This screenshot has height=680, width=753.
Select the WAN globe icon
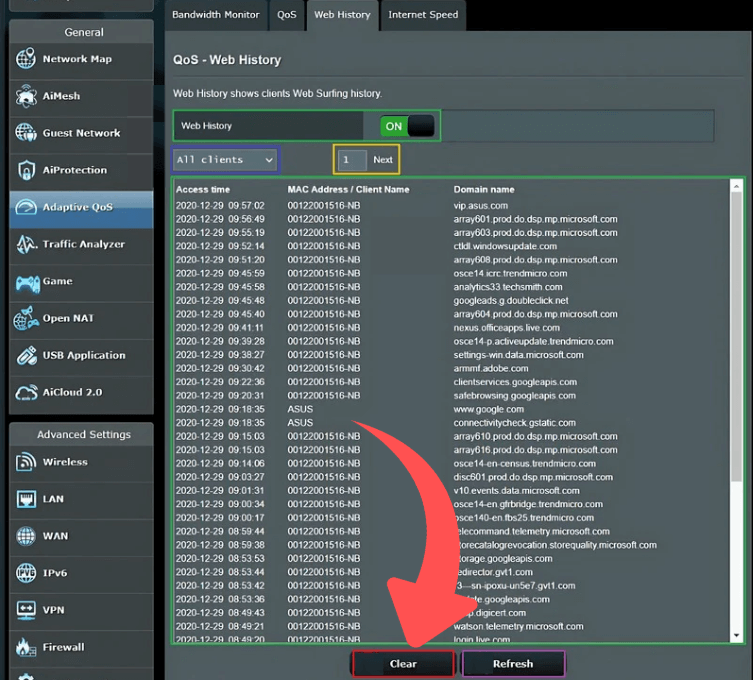pos(25,536)
